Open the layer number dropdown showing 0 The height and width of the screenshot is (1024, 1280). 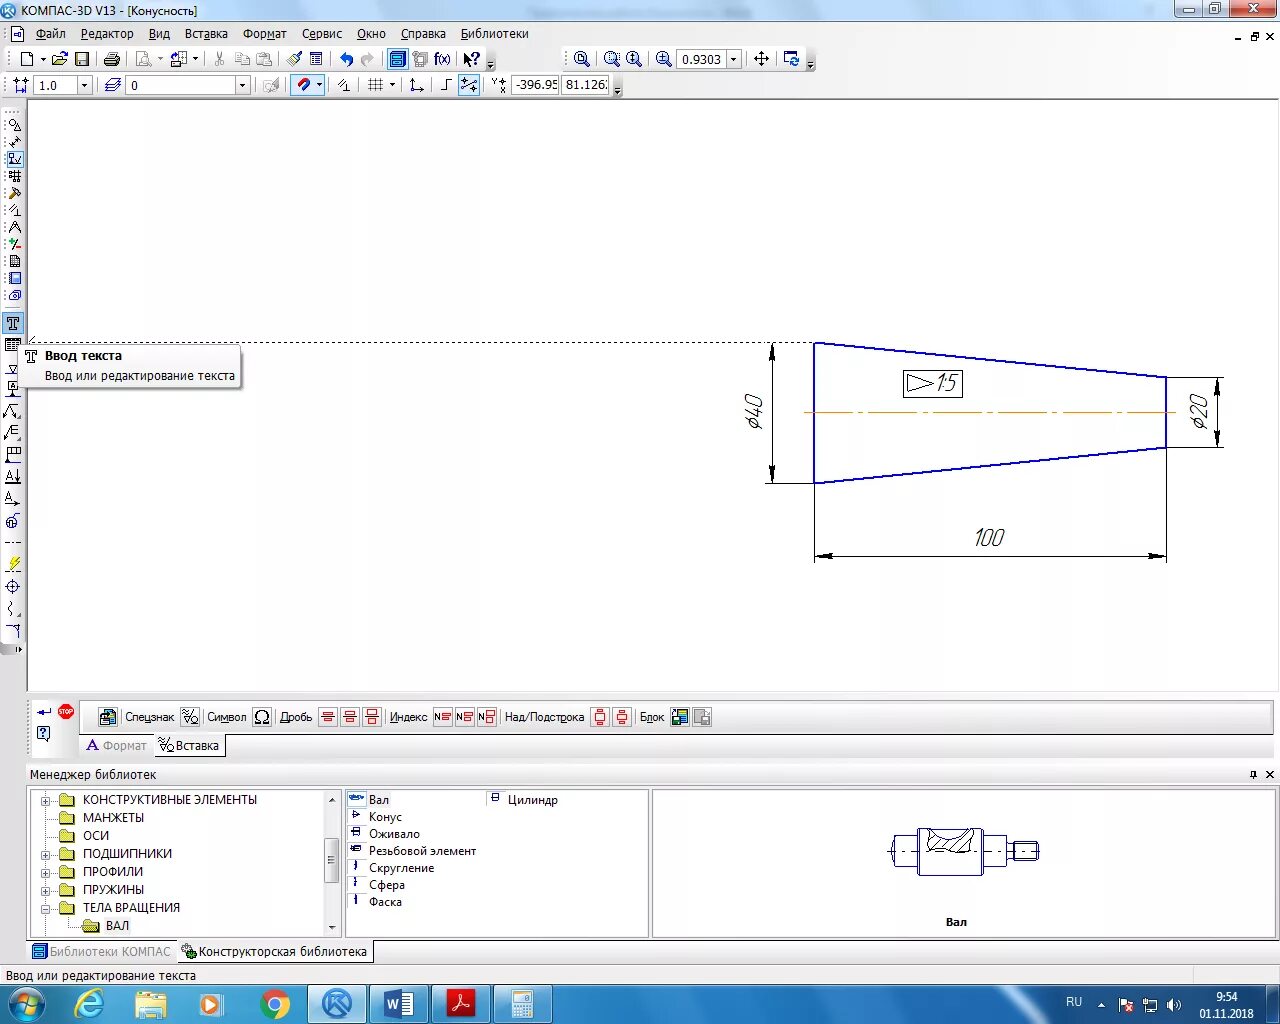(242, 85)
